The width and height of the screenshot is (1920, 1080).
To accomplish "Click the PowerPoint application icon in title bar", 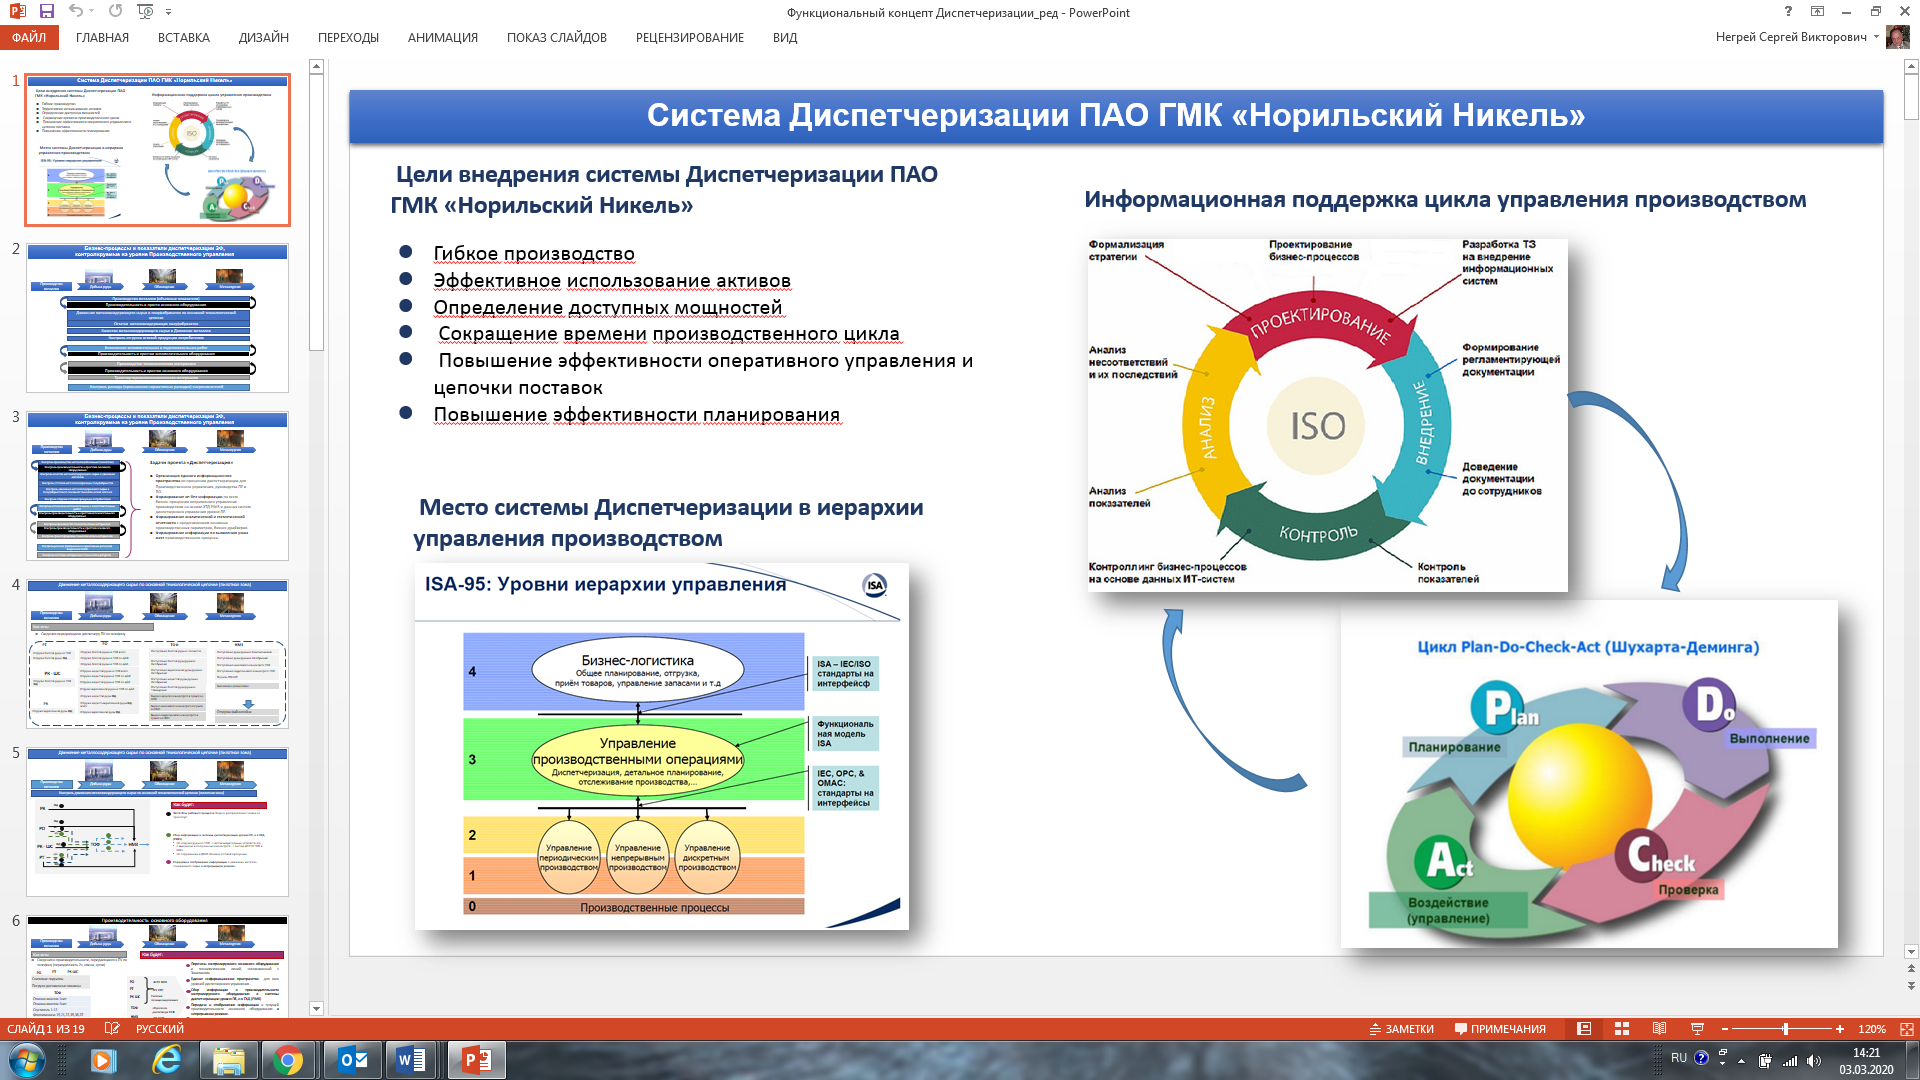I will [17, 11].
